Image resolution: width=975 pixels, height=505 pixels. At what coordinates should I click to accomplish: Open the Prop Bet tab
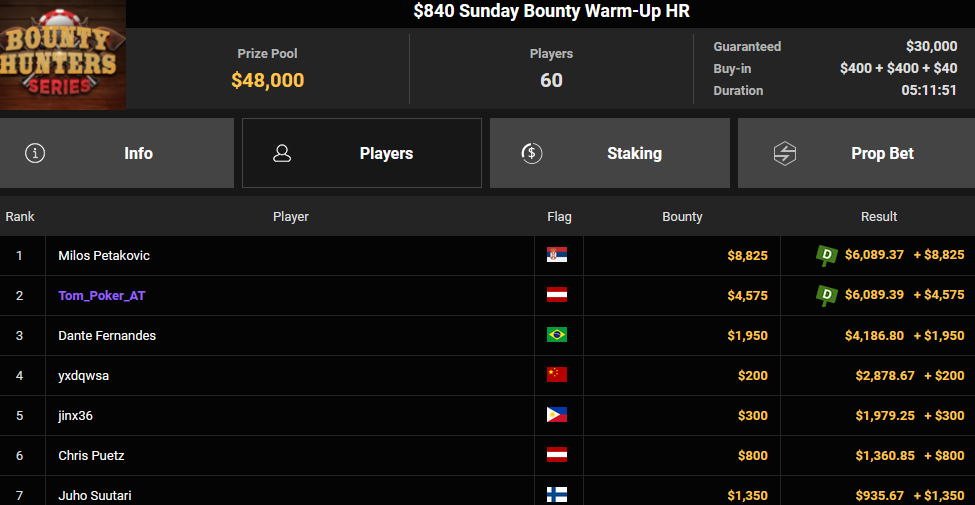(x=856, y=153)
